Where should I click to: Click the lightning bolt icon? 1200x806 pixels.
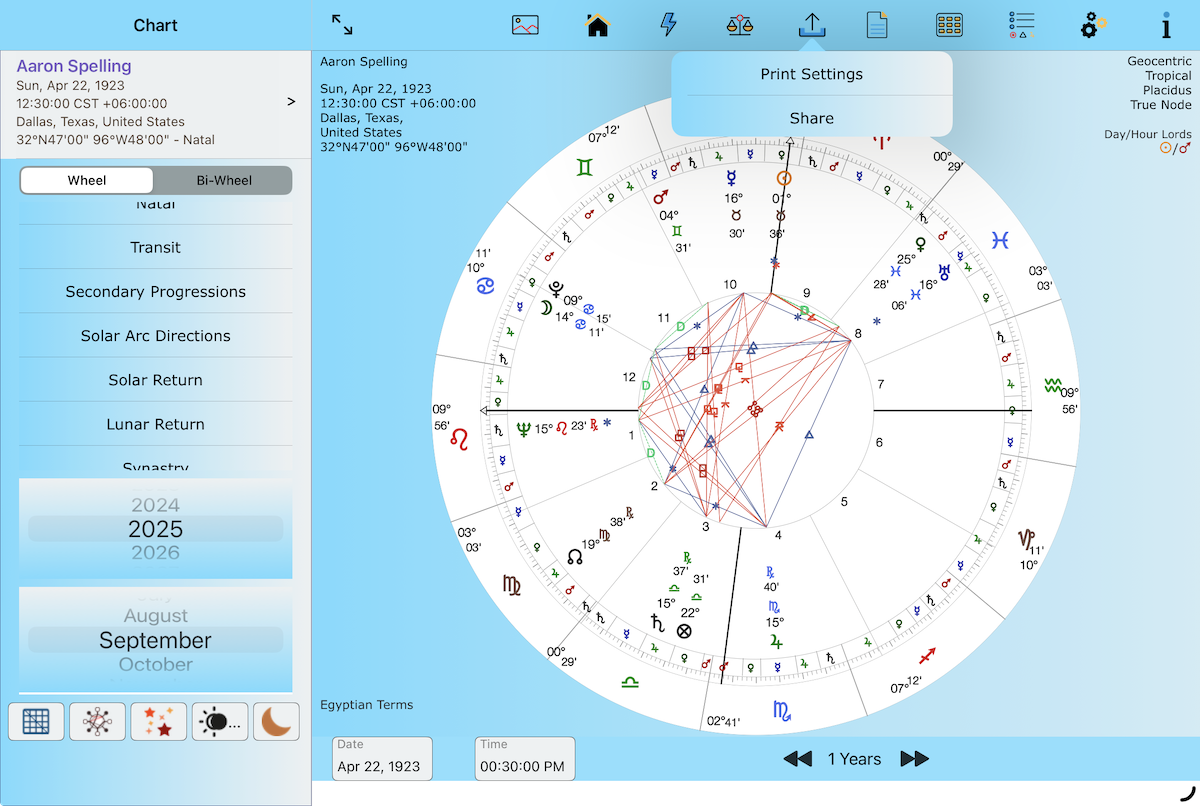[x=669, y=25]
